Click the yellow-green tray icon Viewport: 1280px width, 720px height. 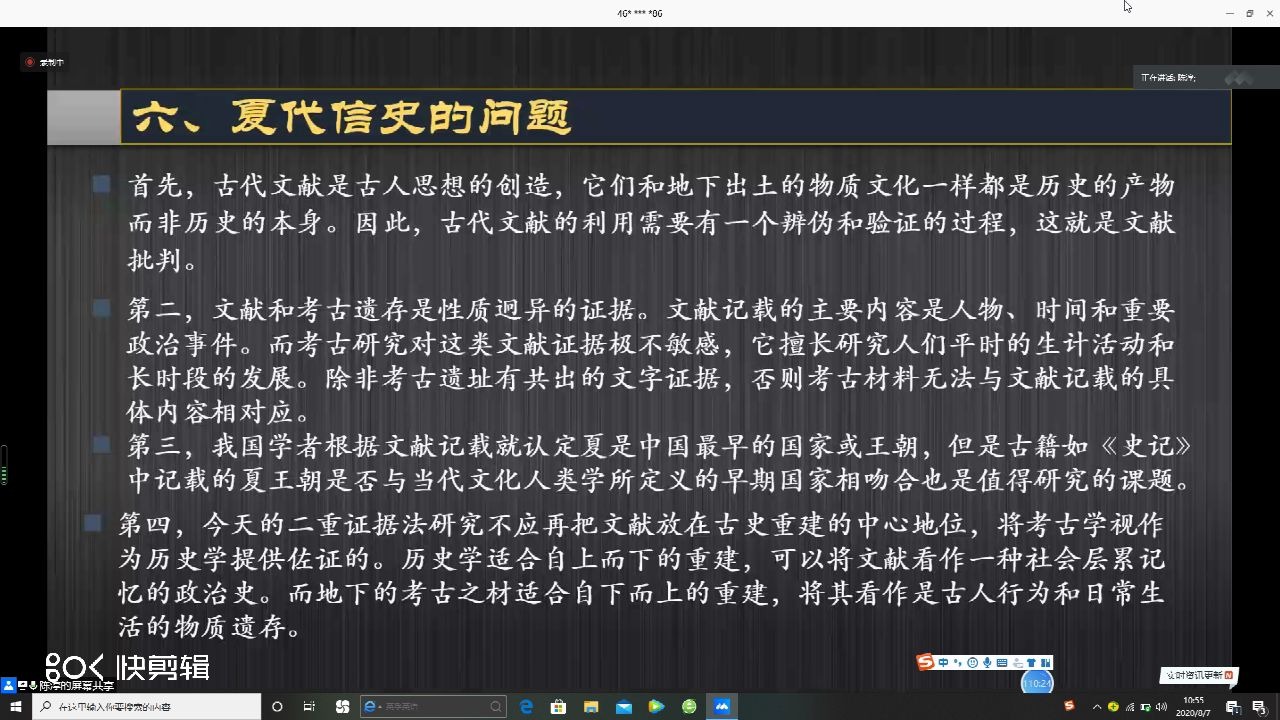pyautogui.click(x=1113, y=707)
